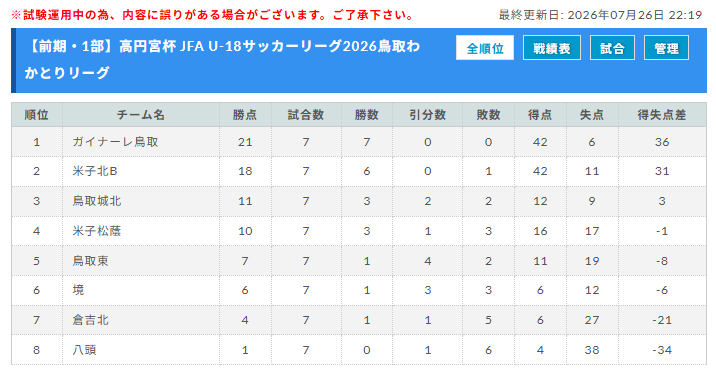
Task: Click the 境 team name
Action: [x=78, y=290]
